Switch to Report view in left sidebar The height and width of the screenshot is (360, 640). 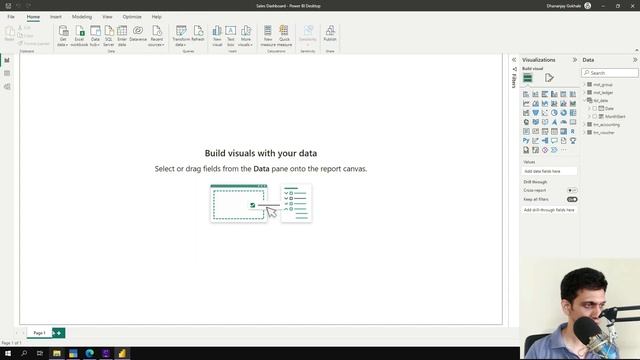click(7, 60)
